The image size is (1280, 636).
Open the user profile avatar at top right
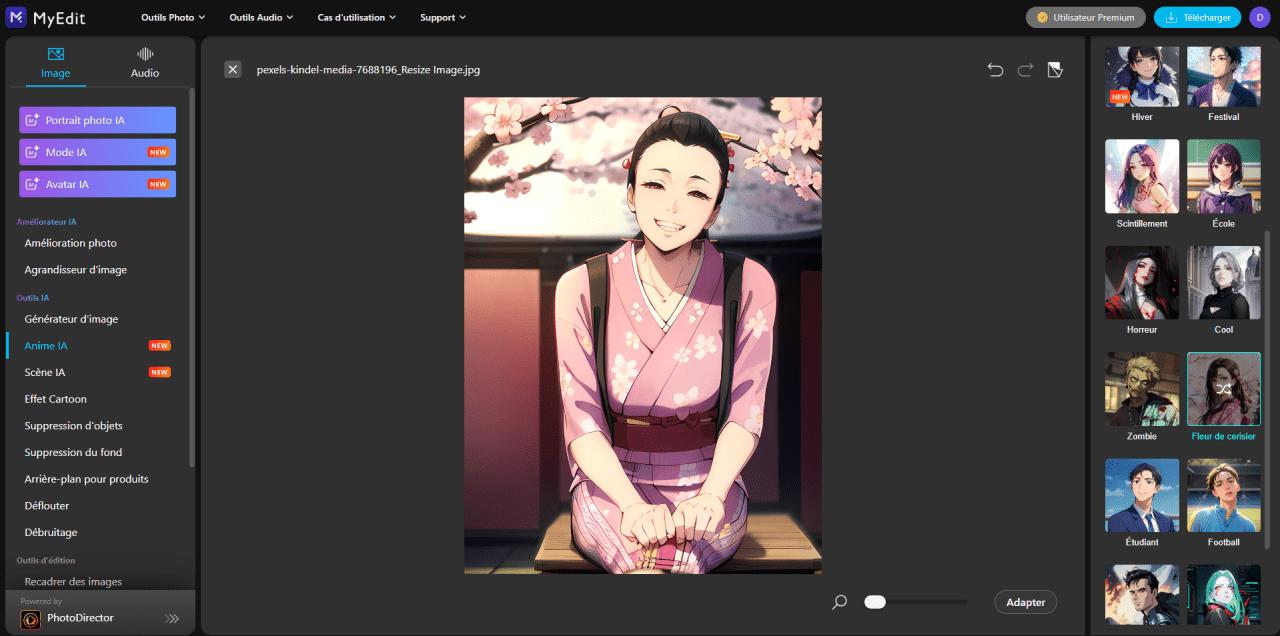click(x=1259, y=17)
